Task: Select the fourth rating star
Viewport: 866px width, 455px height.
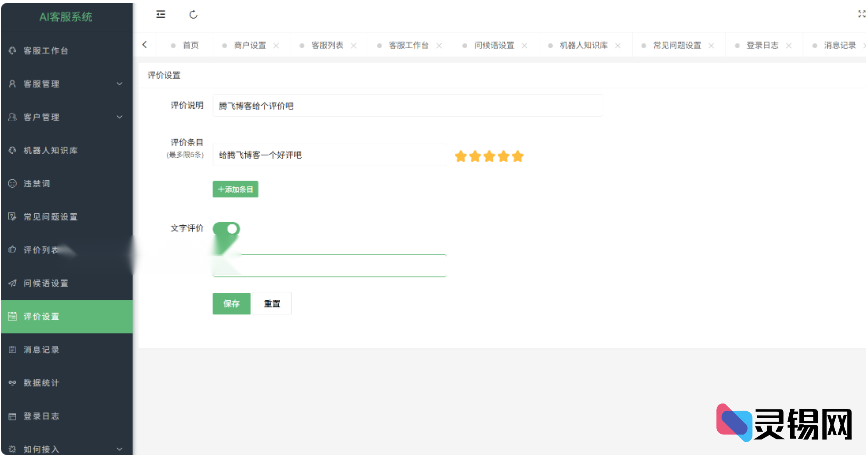Action: point(504,156)
